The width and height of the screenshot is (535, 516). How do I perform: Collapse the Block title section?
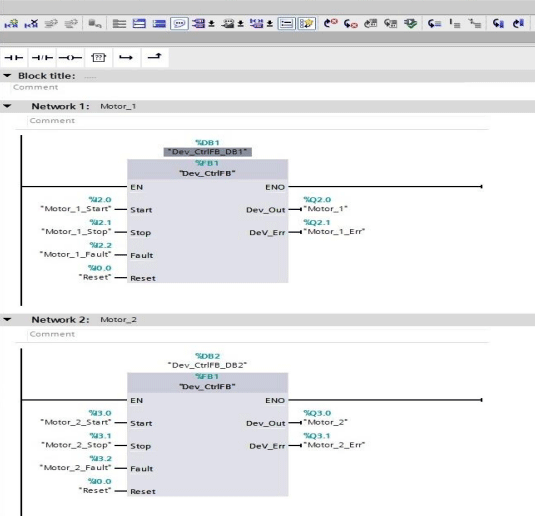click(7, 76)
